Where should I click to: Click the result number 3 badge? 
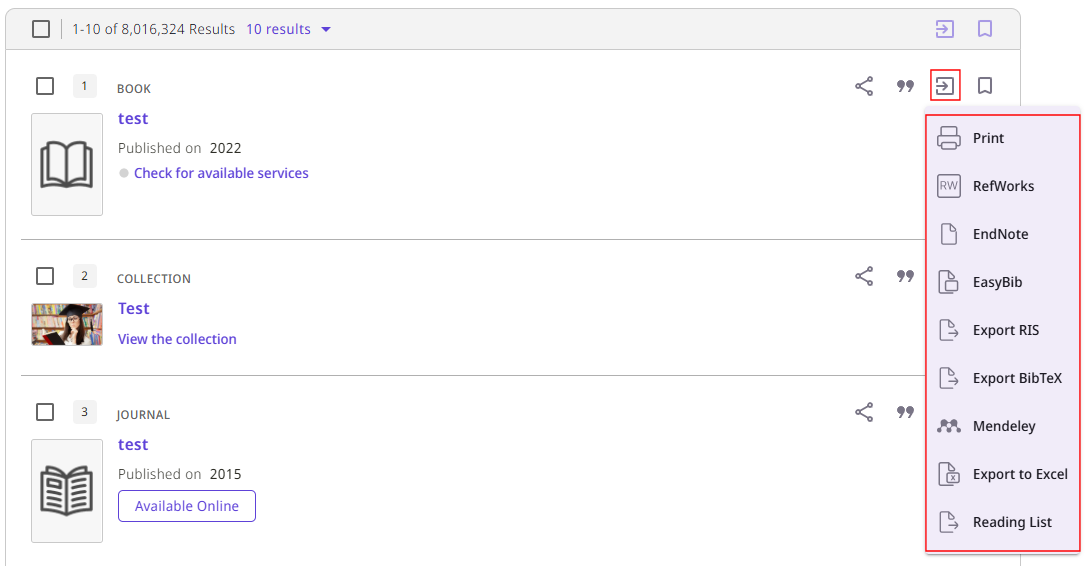pyautogui.click(x=84, y=412)
